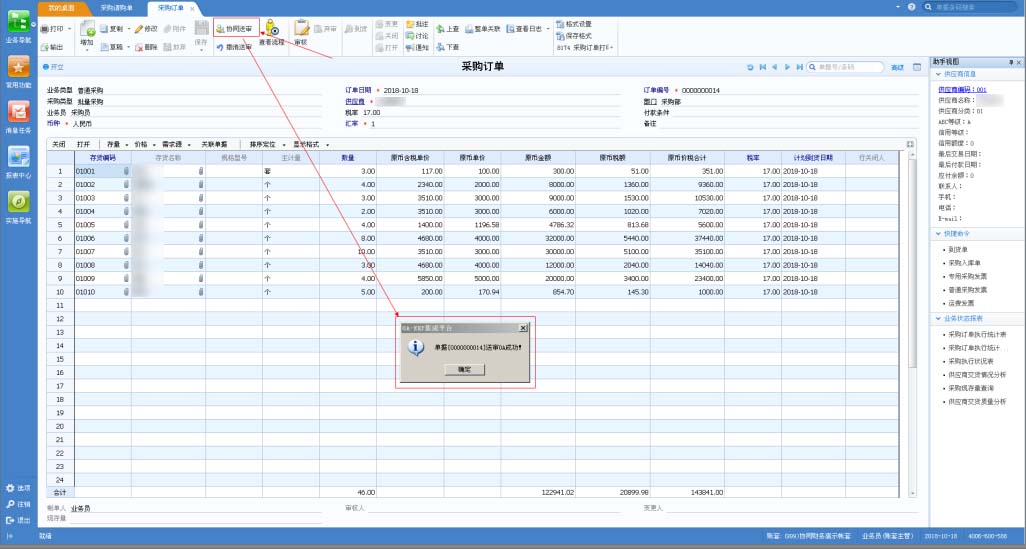Select the 采购订单 tab
This screenshot has width=1026, height=549.
coord(170,8)
